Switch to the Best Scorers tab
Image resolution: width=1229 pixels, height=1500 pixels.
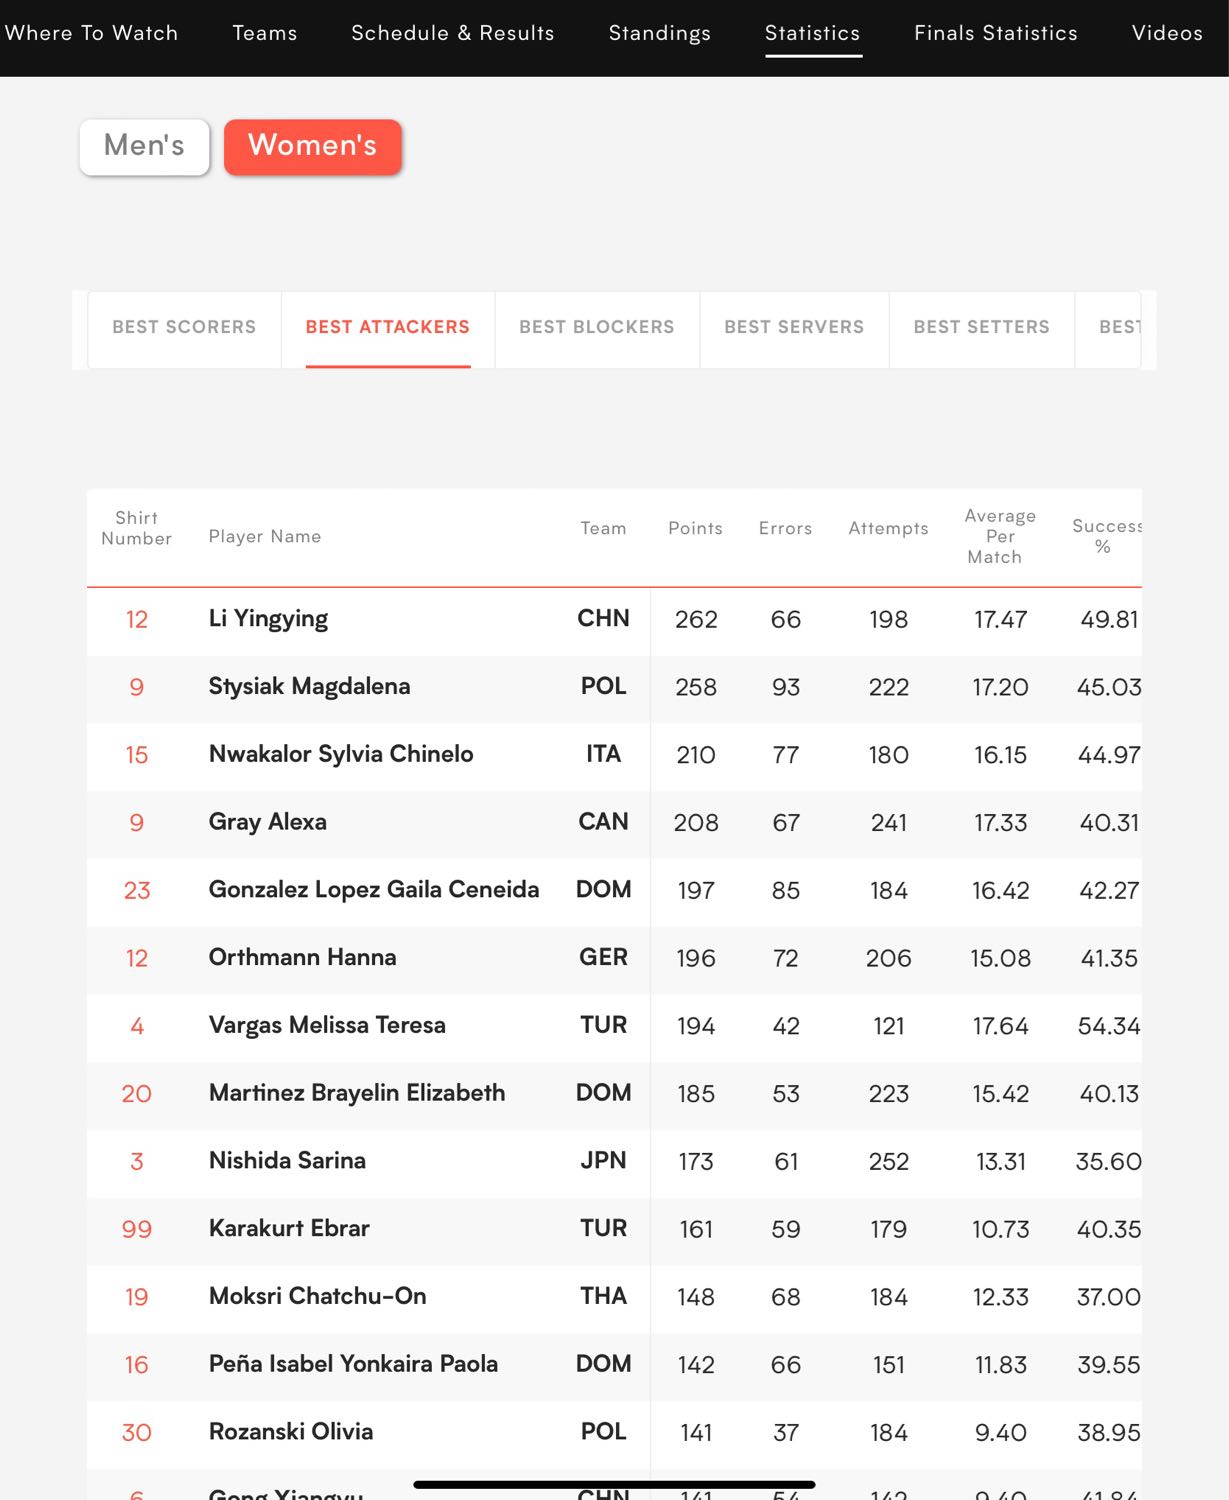(x=184, y=328)
